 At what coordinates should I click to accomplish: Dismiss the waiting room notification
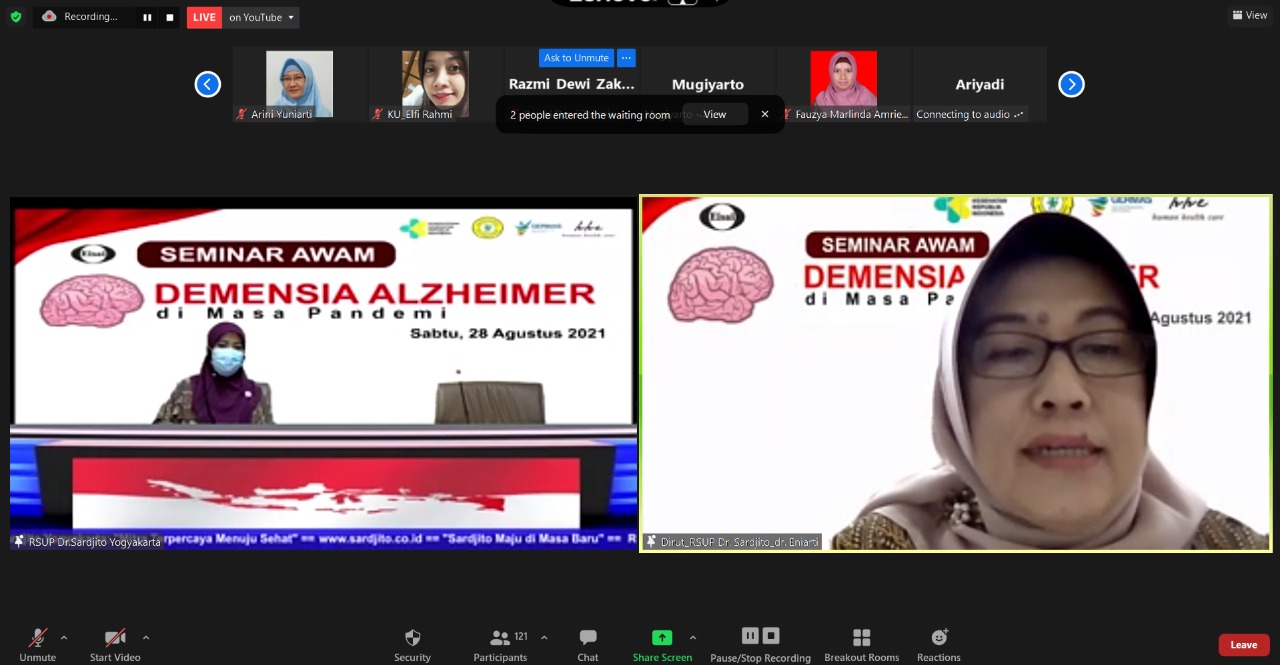pos(765,114)
